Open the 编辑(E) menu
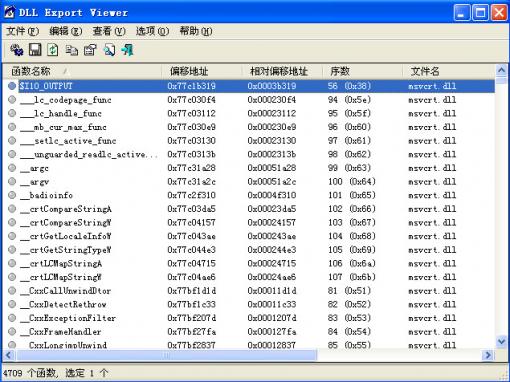 tap(65, 31)
